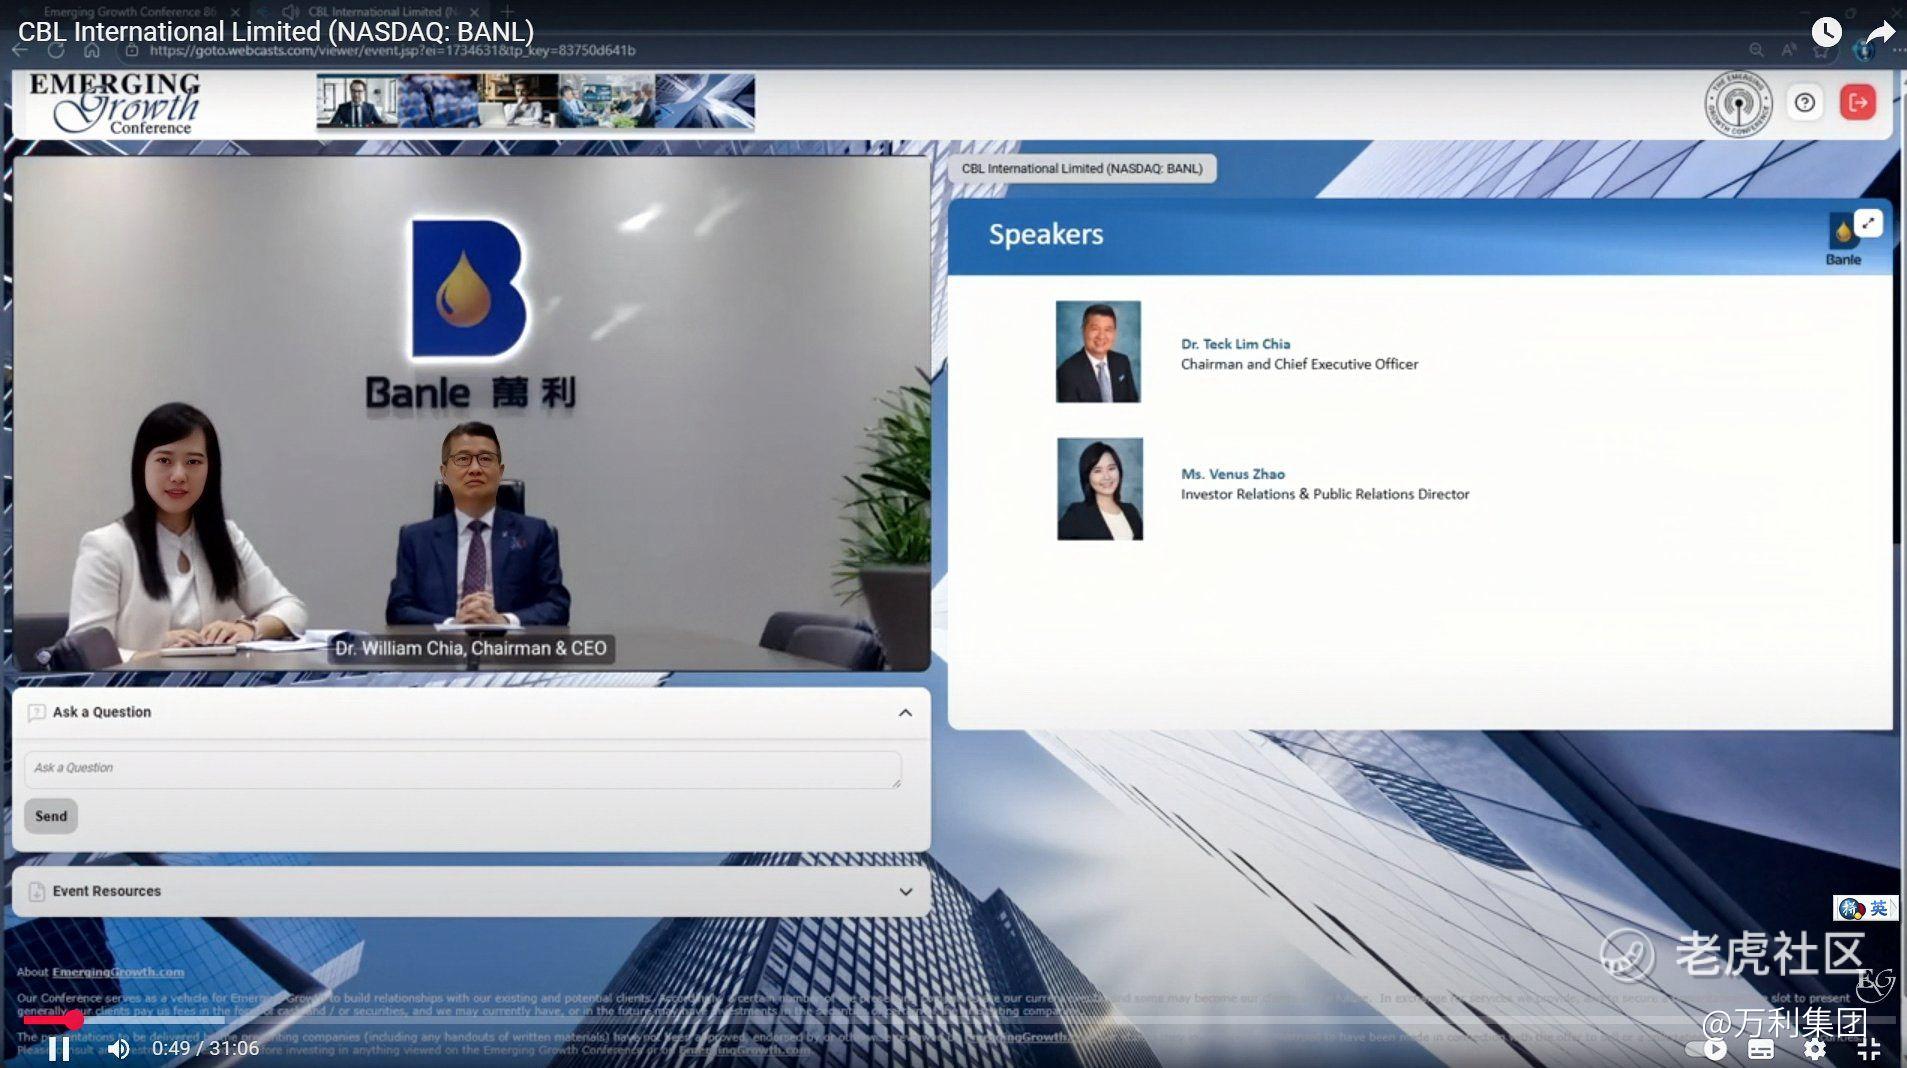This screenshot has height=1068, width=1907.
Task: Collapse the Ask a Question panel
Action: 905,713
